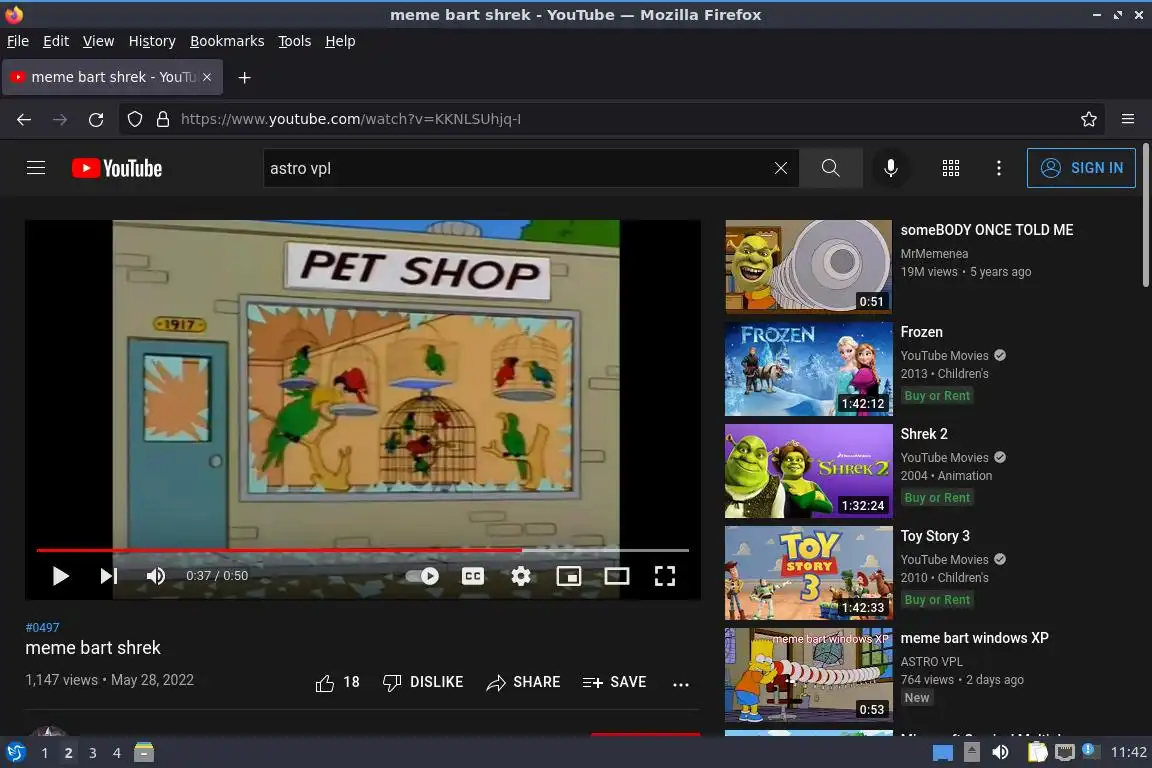This screenshot has width=1152, height=768.
Task: Click Buy or Rent under Toy Story 3
Action: [937, 600]
